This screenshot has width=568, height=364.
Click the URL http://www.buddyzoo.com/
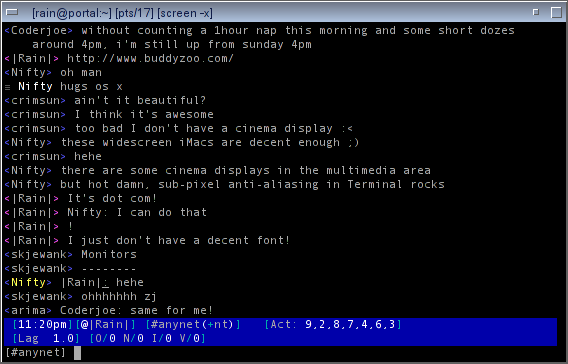coord(150,58)
